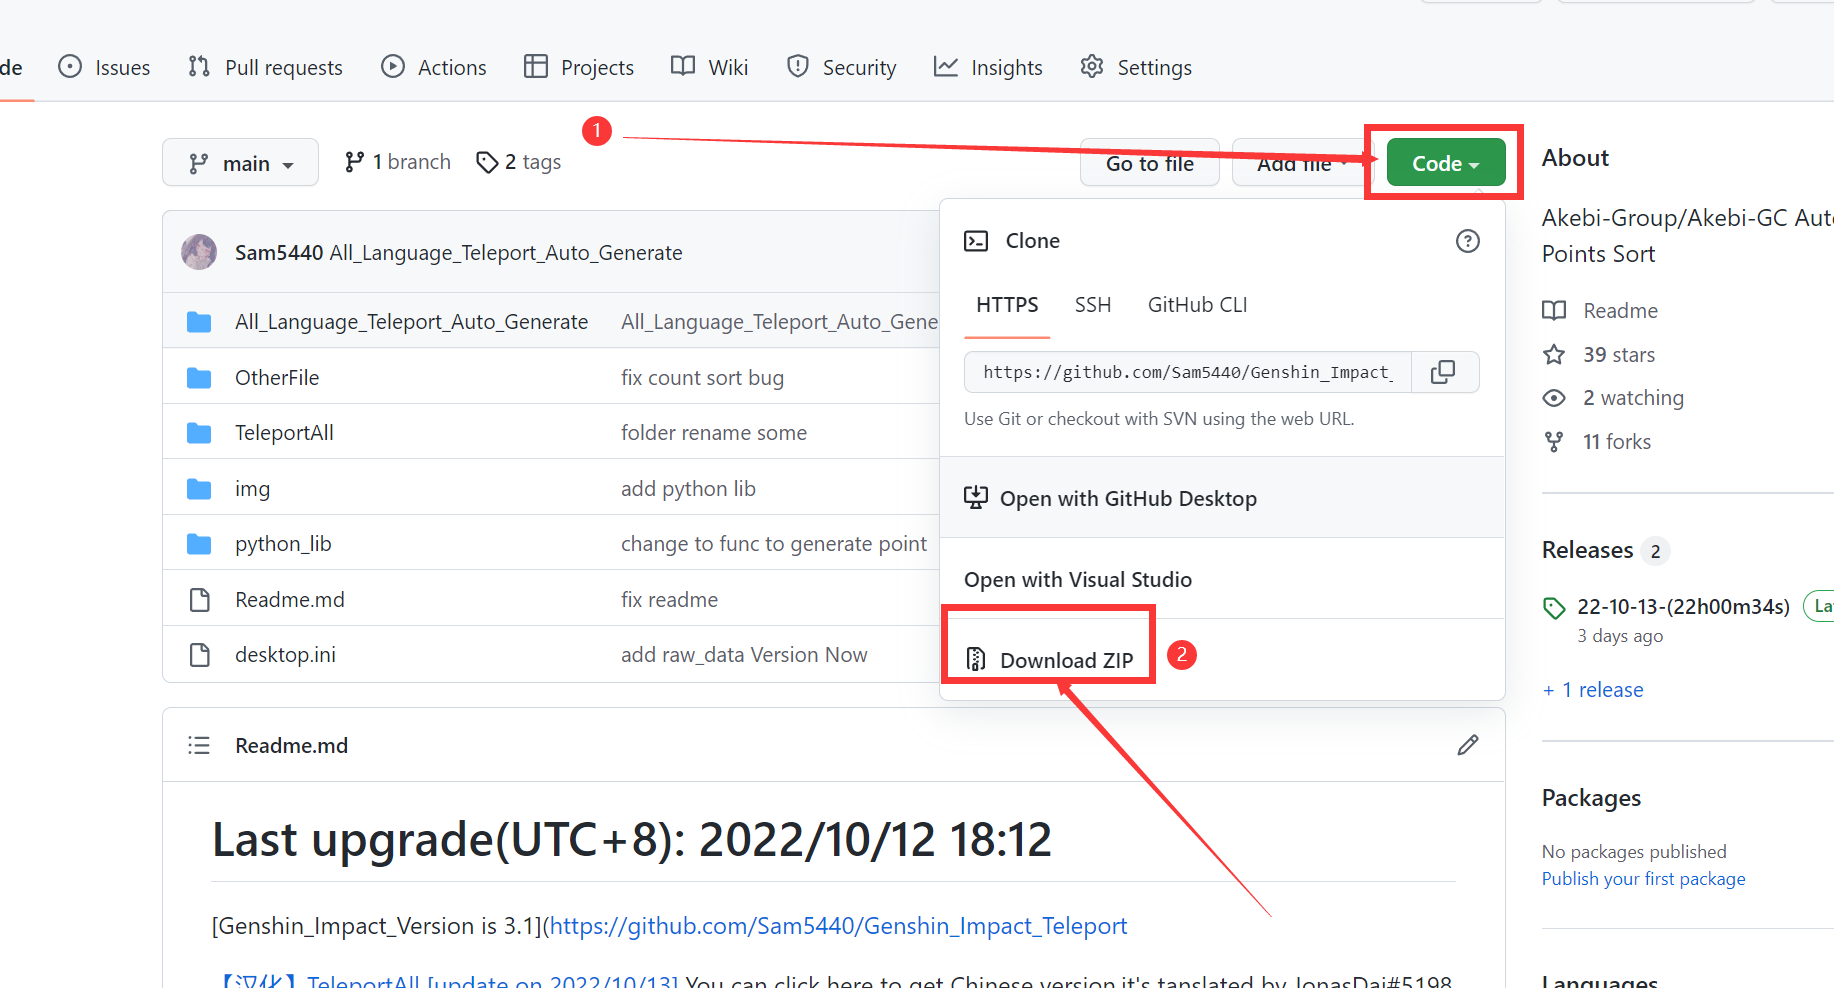View the Insights tab
1834x988 pixels.
[988, 67]
